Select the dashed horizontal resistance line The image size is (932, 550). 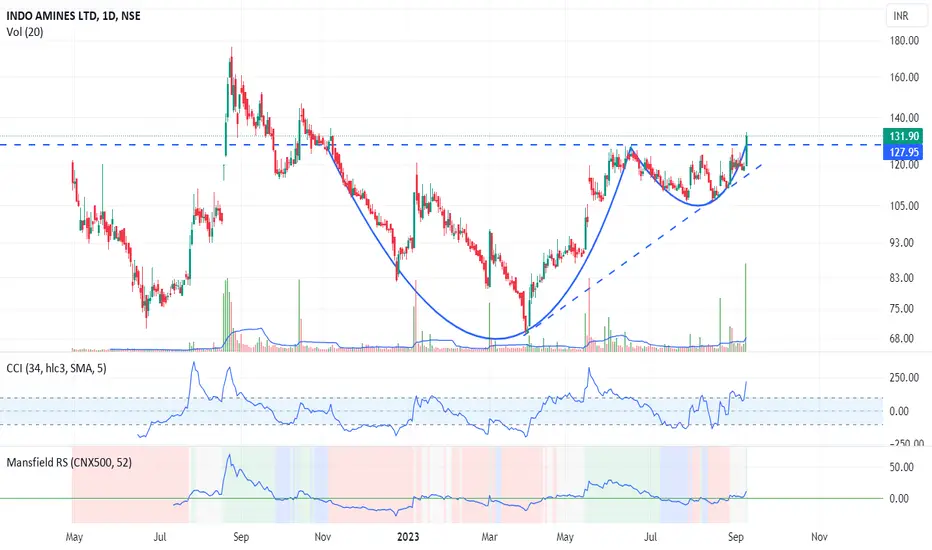pyautogui.click(x=440, y=144)
